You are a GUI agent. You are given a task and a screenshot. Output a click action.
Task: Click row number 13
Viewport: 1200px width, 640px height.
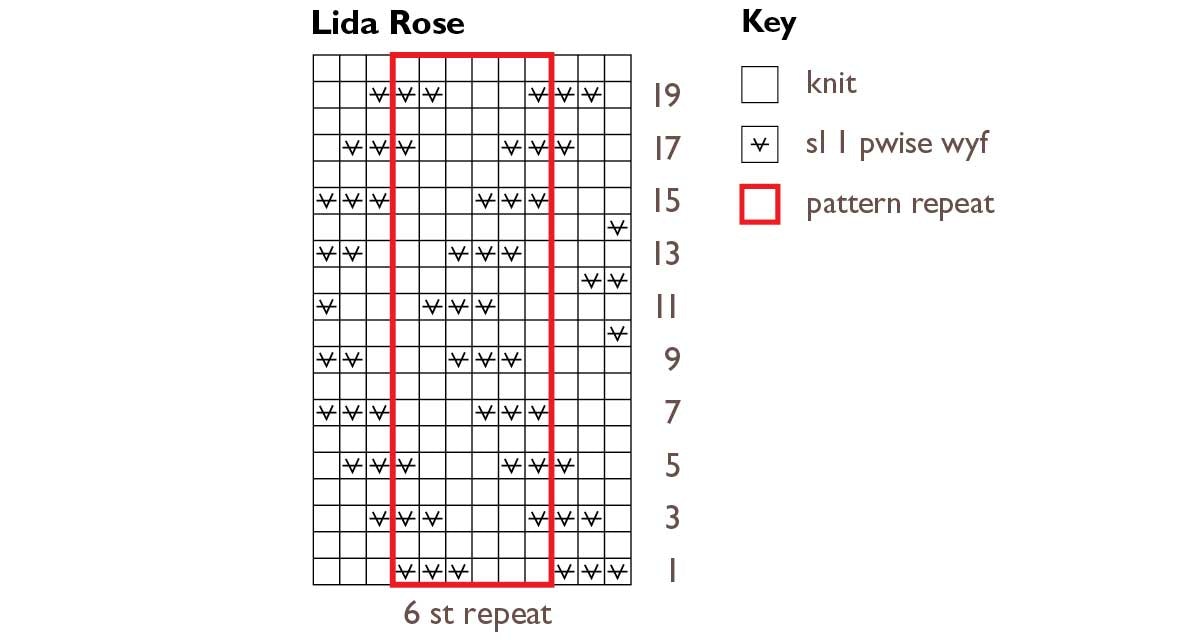666,254
